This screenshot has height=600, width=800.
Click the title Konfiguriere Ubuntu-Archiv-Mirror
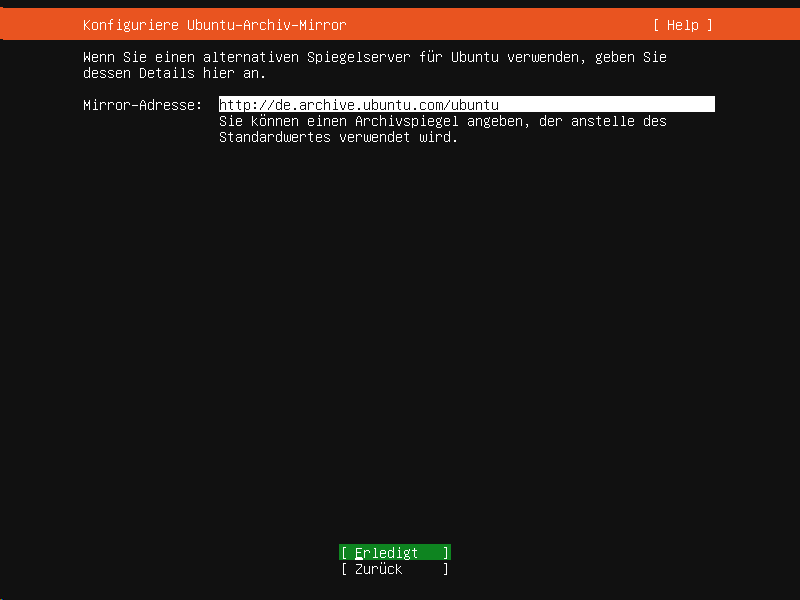(x=215, y=25)
